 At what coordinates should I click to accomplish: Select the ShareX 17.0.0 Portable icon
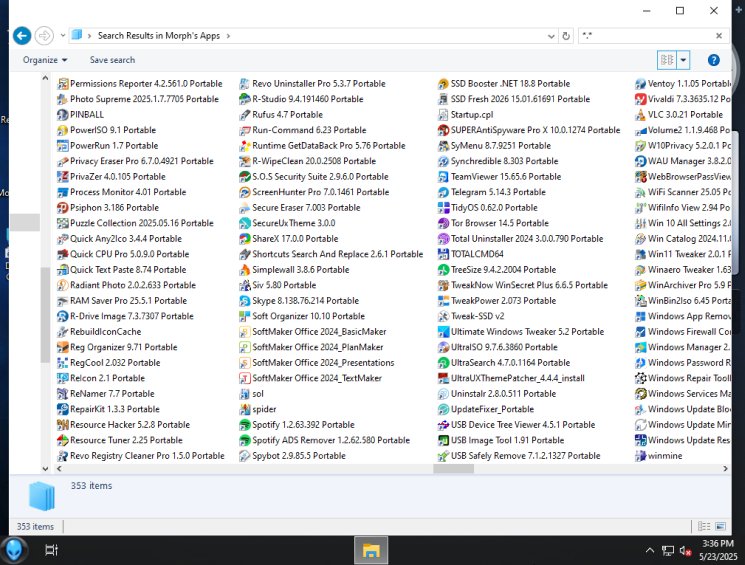click(x=245, y=239)
